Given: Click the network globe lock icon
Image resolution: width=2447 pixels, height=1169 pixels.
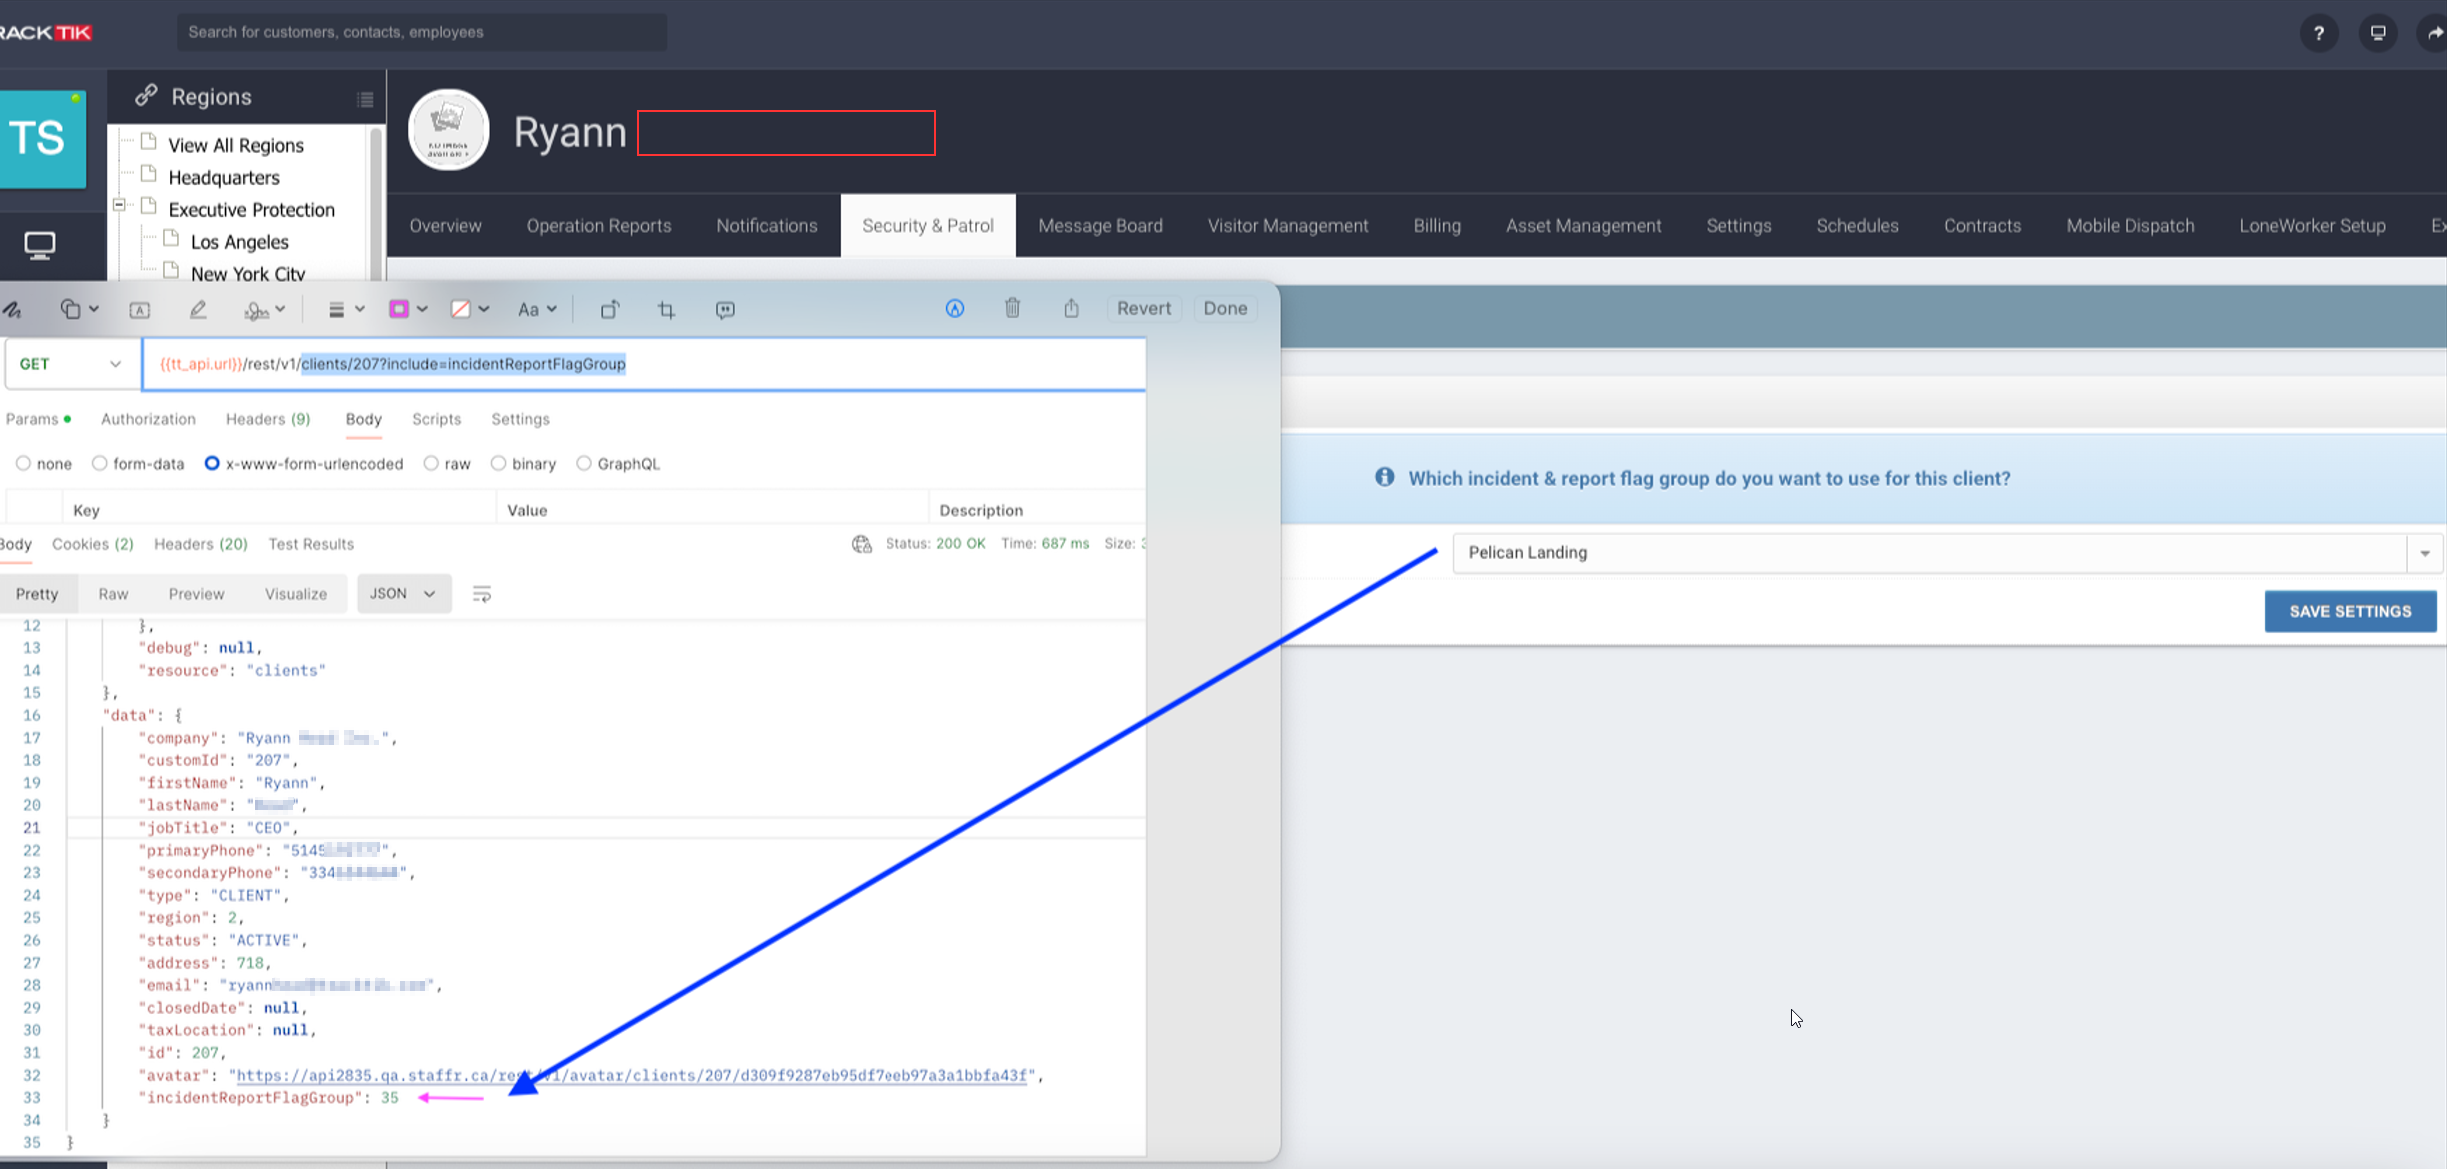Looking at the screenshot, I should [x=861, y=544].
